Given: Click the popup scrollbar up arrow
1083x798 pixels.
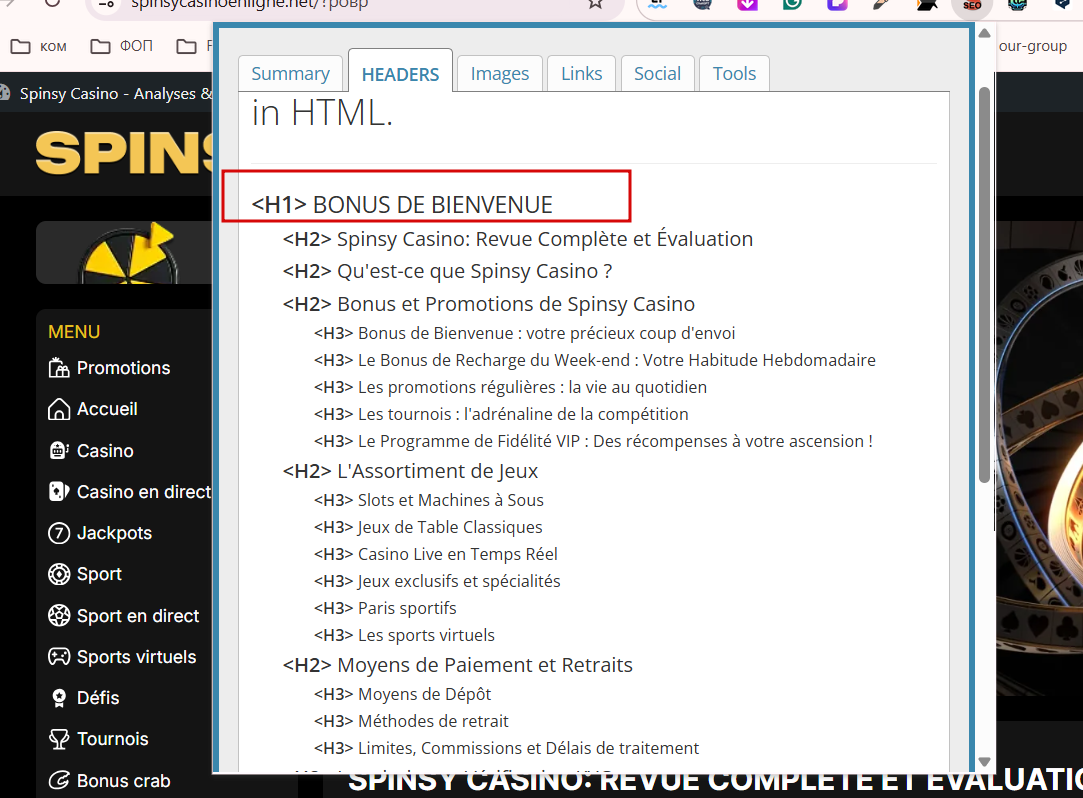Looking at the screenshot, I should tap(984, 33).
